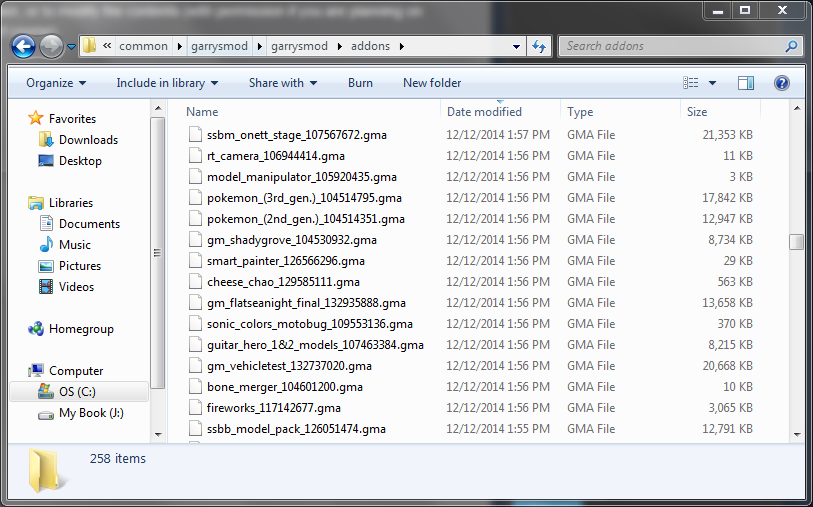Select first 'garrysmod' breadcrumb segment
This screenshot has width=813, height=507.
219,46
